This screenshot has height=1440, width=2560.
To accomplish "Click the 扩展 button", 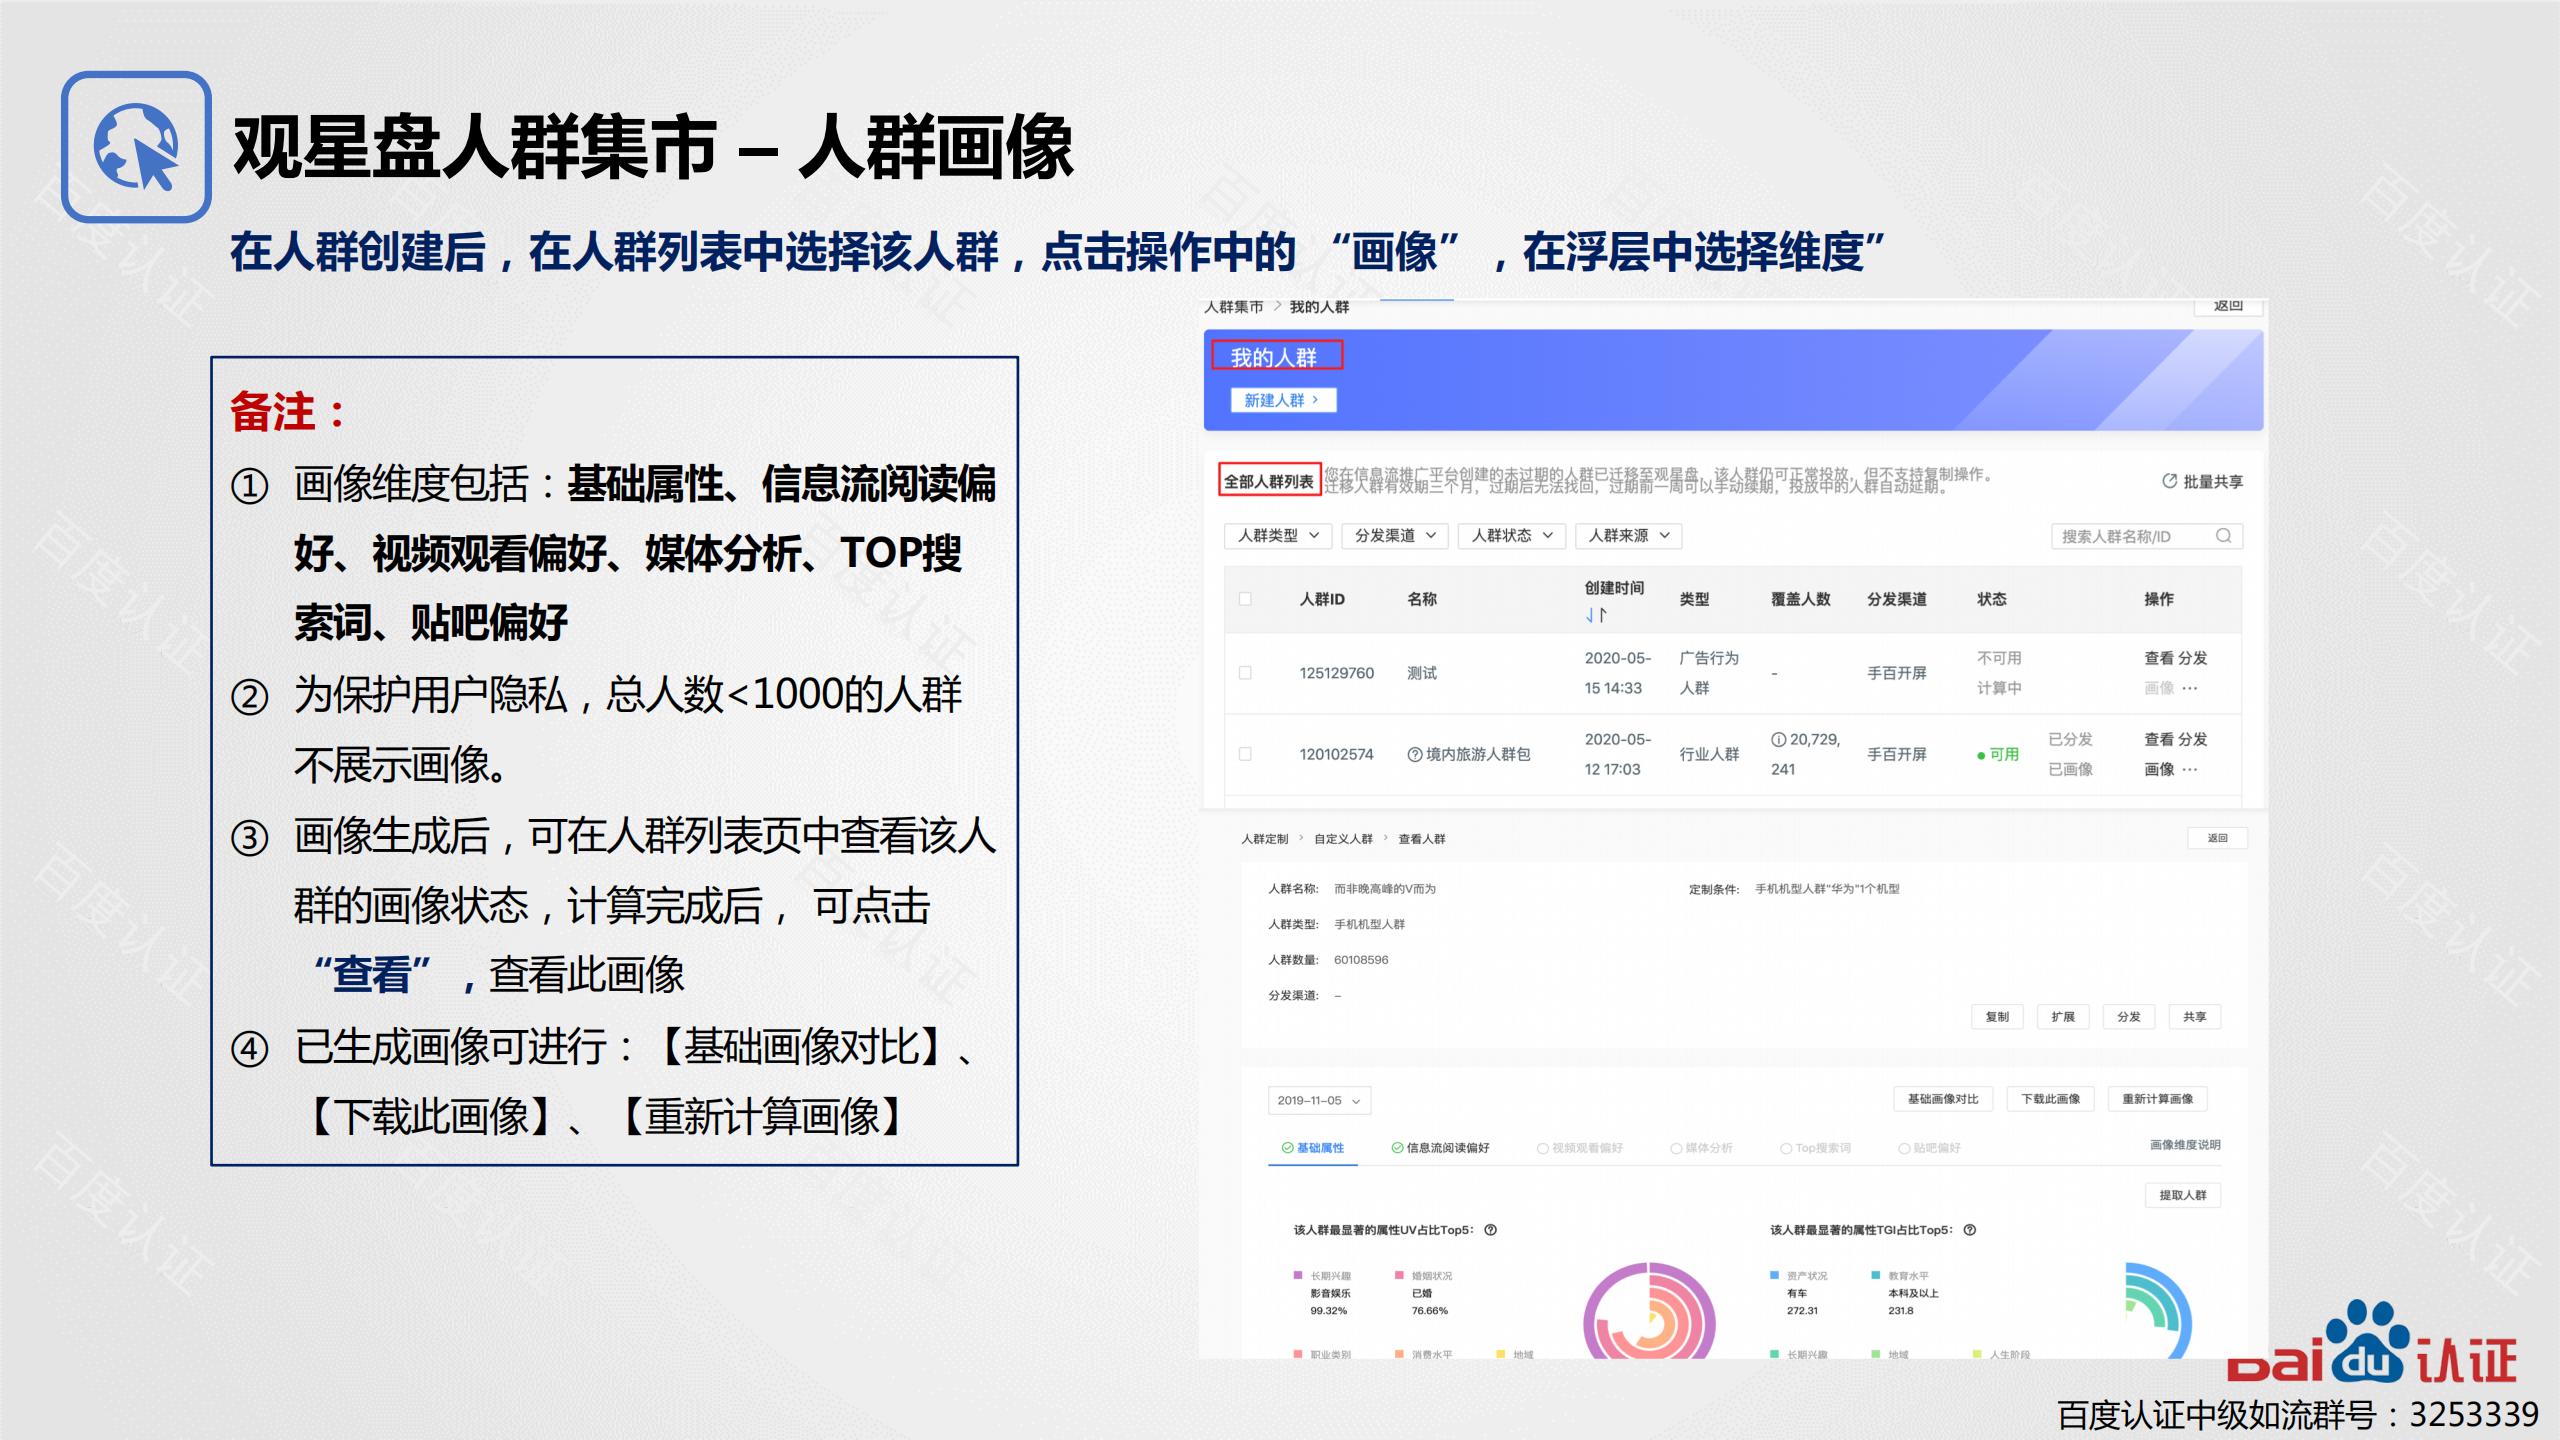I will point(2063,1017).
